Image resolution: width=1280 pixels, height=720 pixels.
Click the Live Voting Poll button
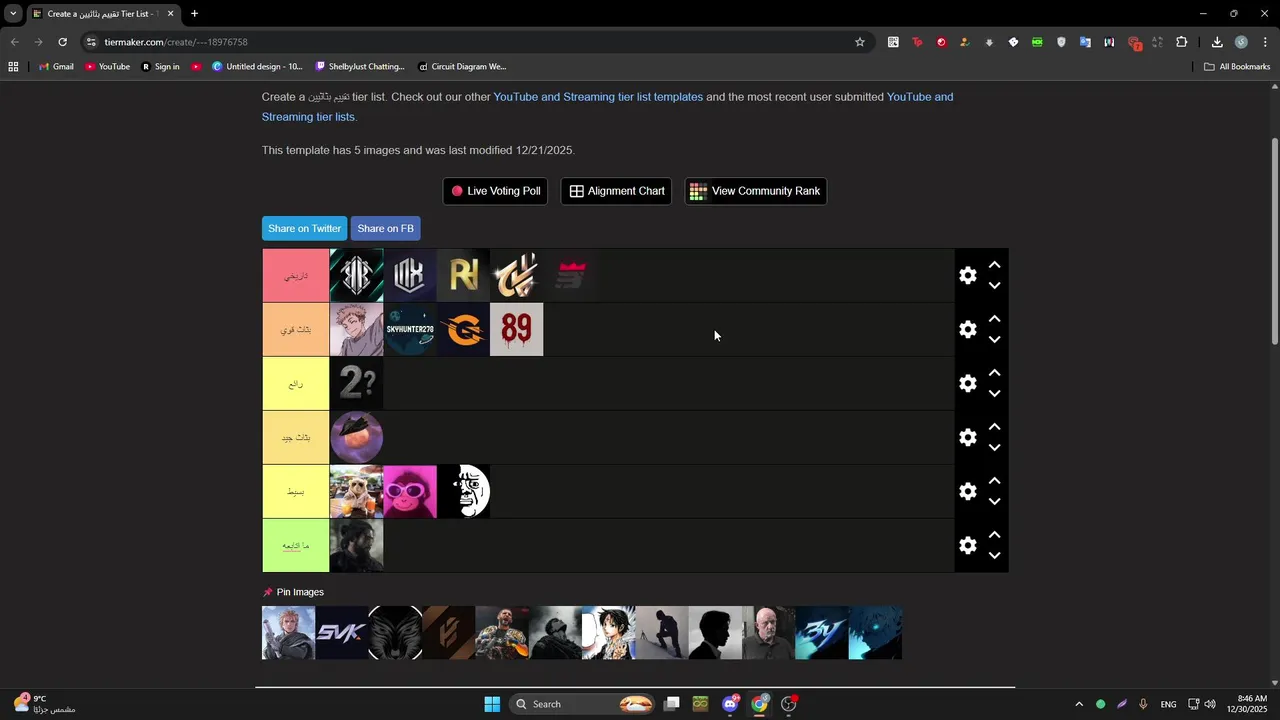click(495, 191)
